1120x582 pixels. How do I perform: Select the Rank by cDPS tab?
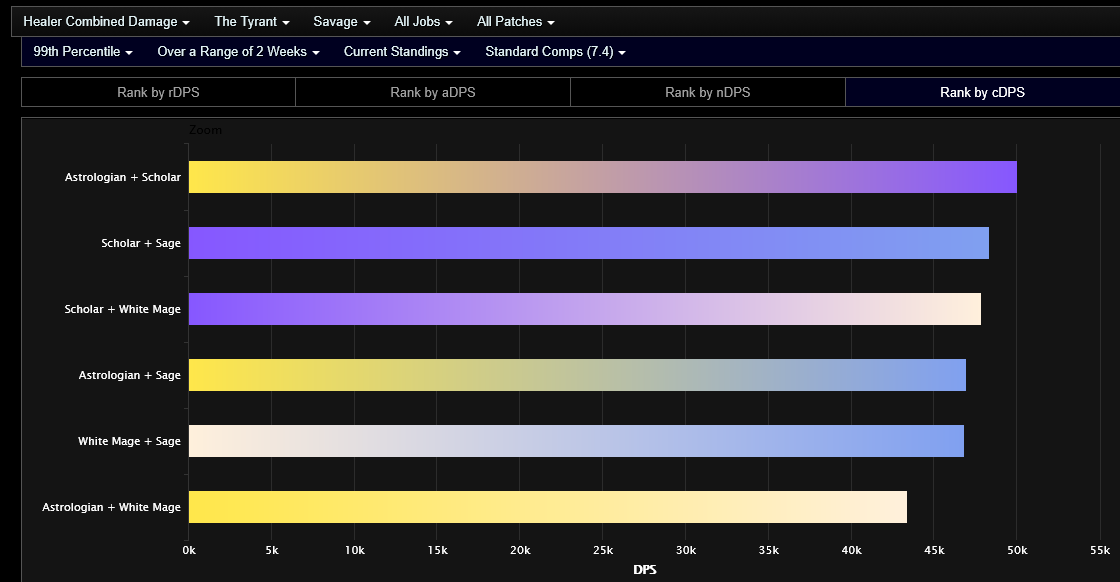coord(982,92)
